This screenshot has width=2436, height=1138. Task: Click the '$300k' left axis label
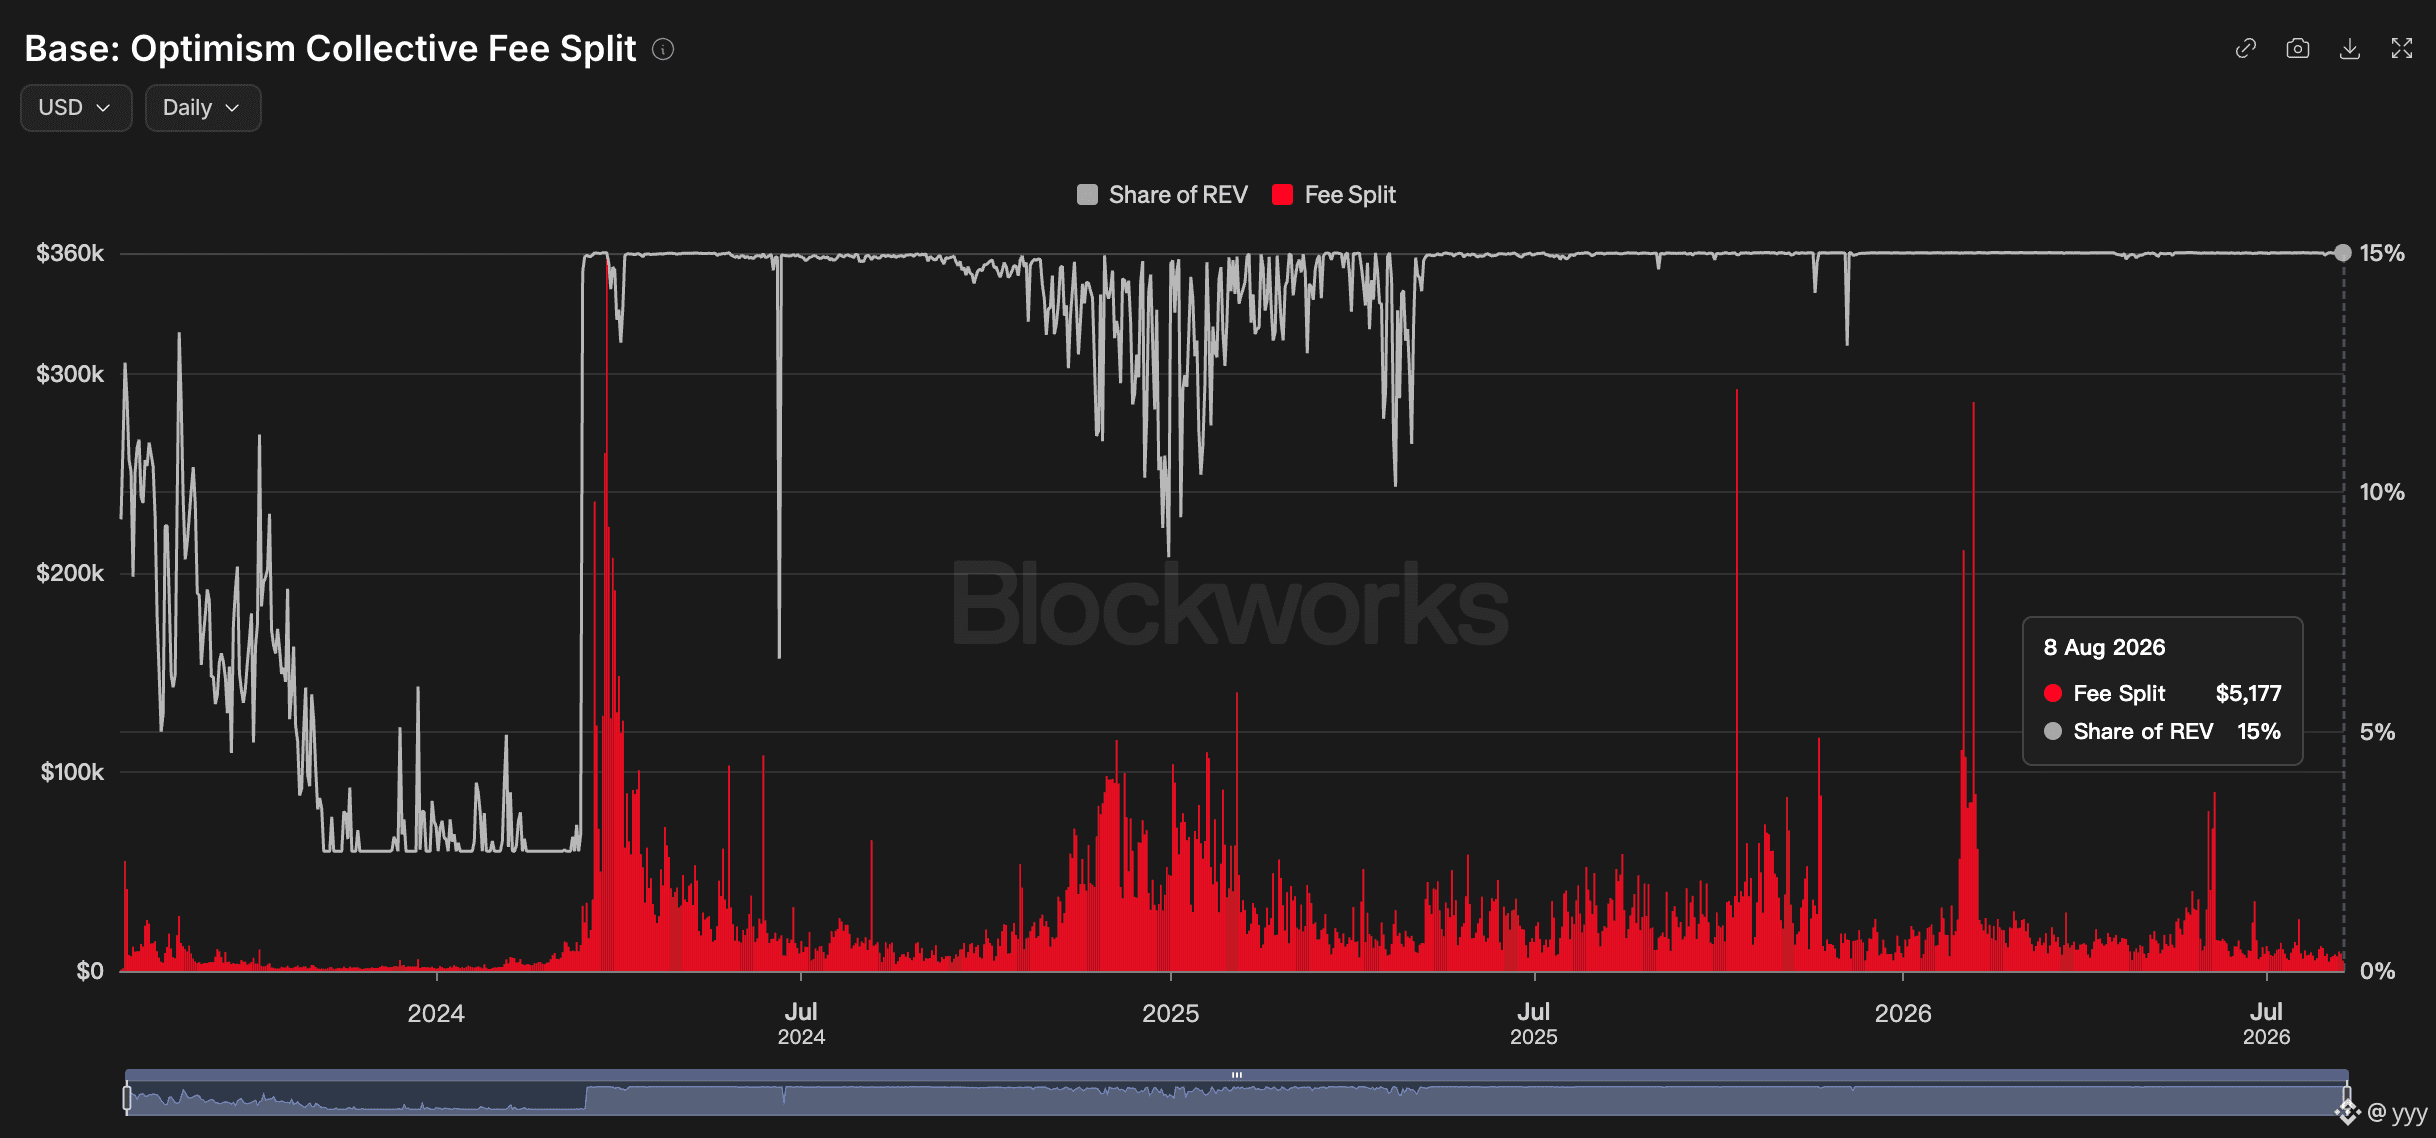(70, 374)
